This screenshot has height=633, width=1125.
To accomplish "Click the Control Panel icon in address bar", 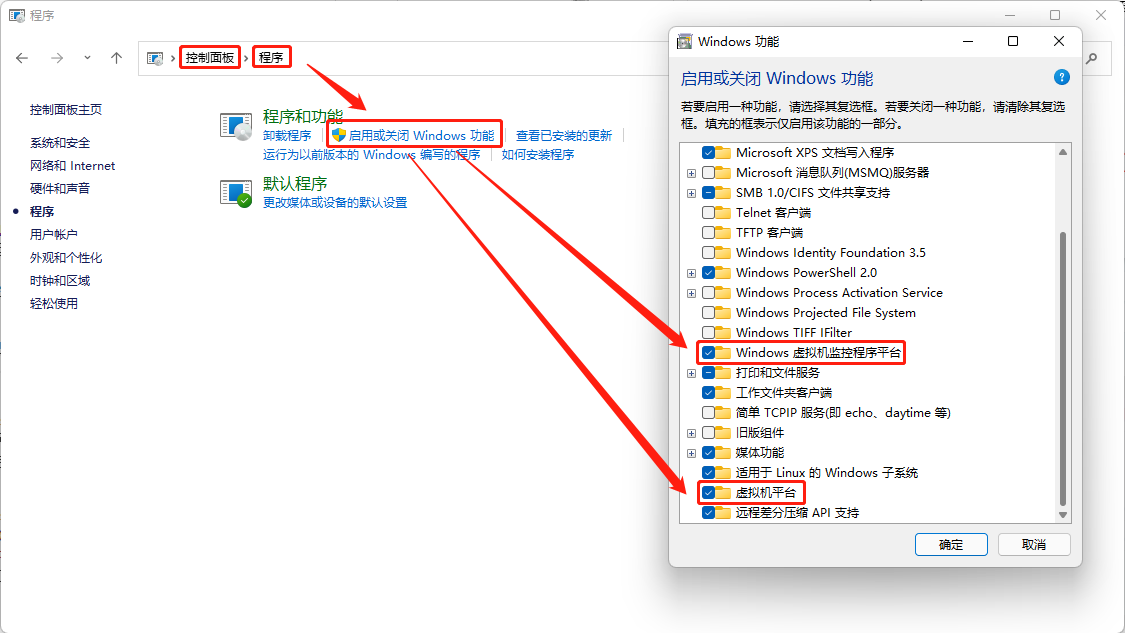I will tap(154, 58).
